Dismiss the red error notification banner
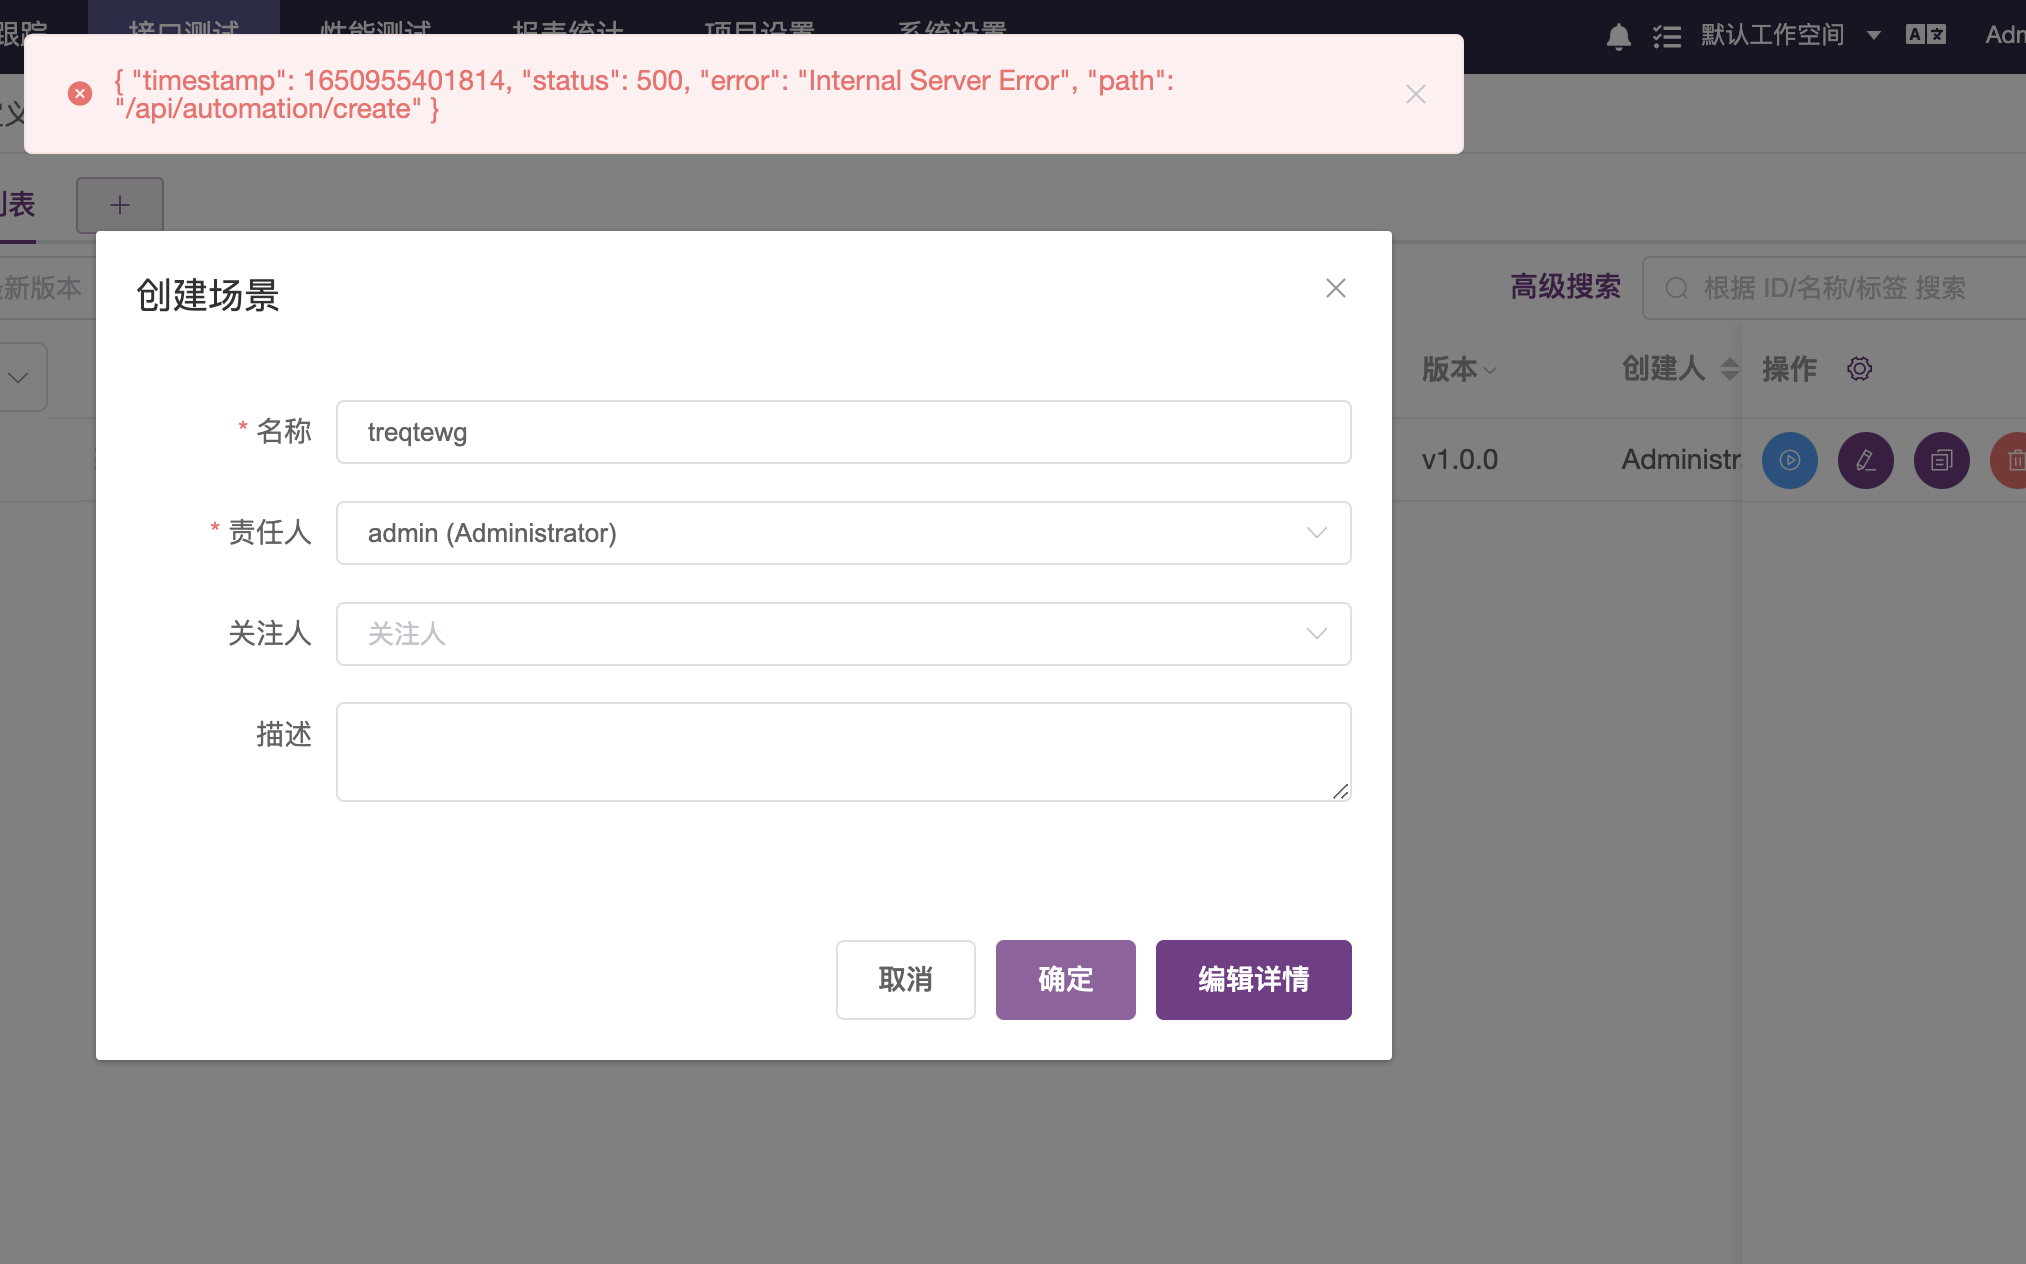 point(1415,94)
